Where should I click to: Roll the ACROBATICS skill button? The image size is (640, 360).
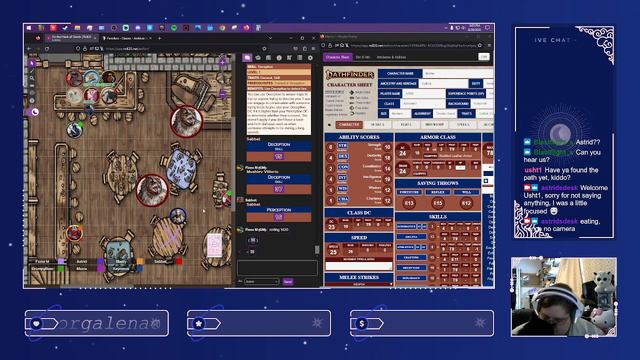click(x=406, y=227)
